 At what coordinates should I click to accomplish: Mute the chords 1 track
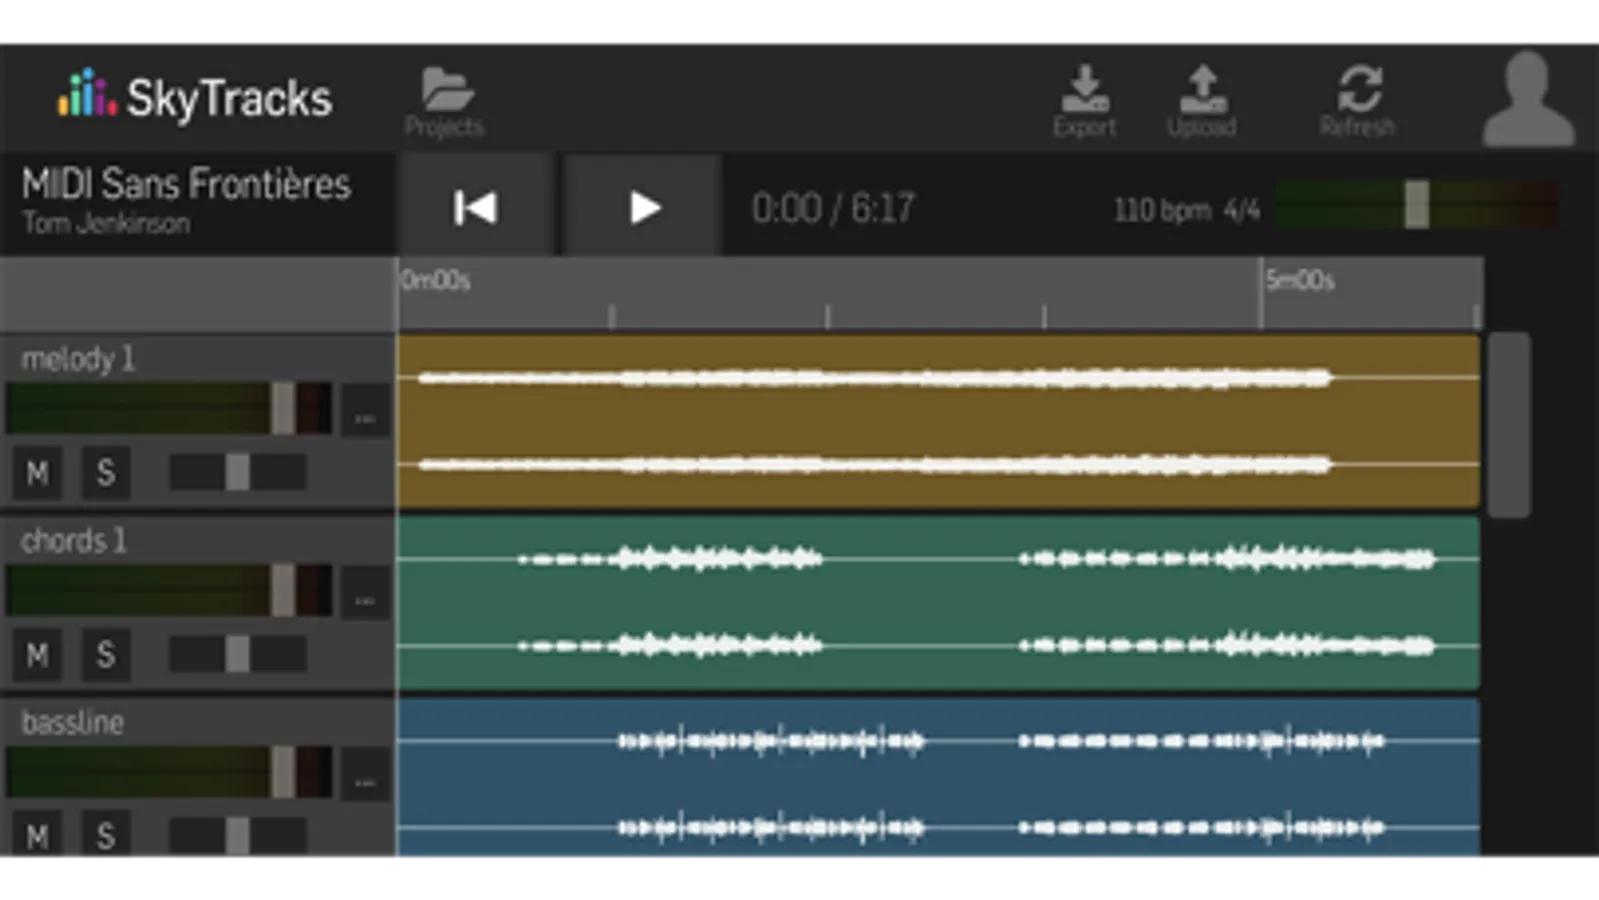38,655
